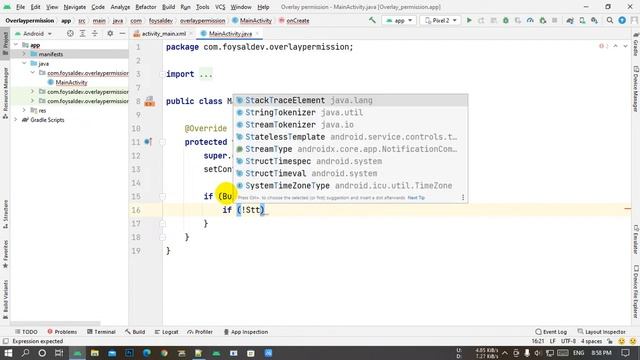Click Expand All icon in Project panel

click(82, 33)
